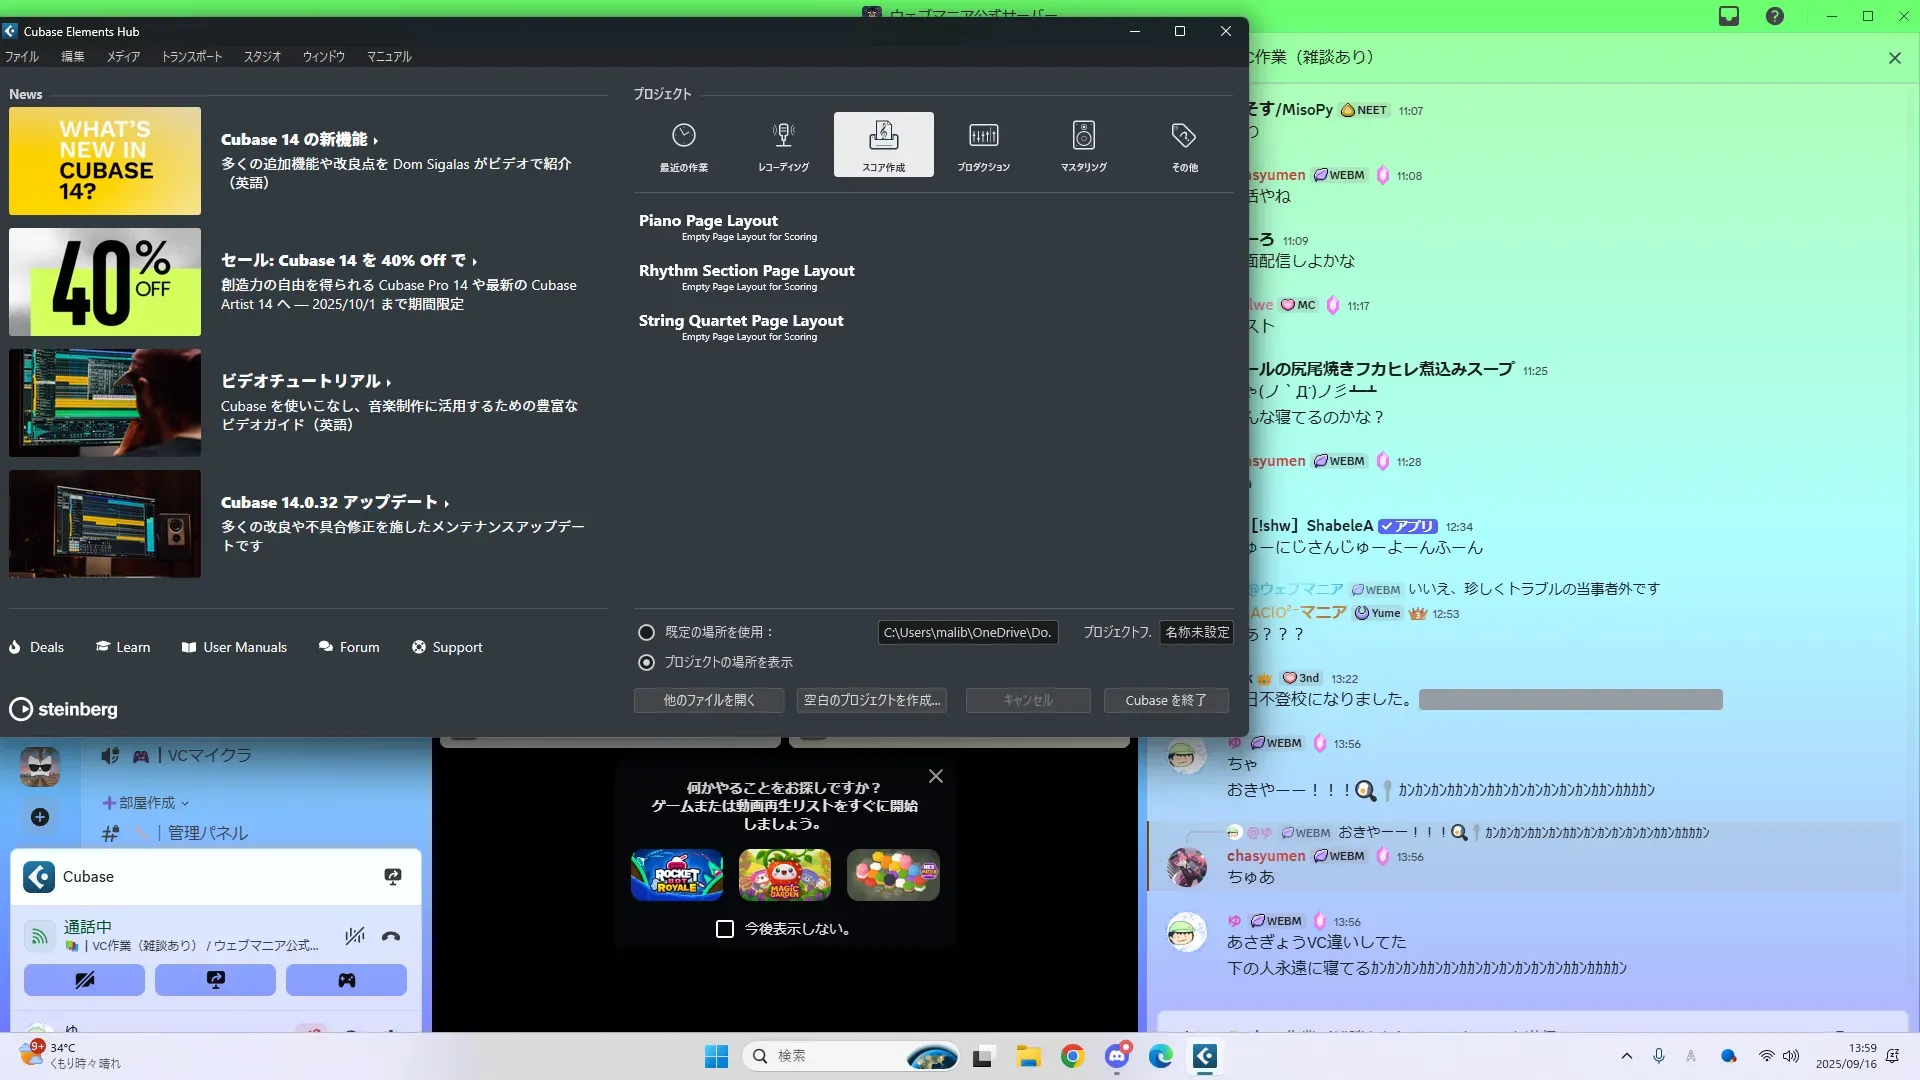
Task: Check the 今後表示しない checkbox
Action: pyautogui.click(x=725, y=929)
